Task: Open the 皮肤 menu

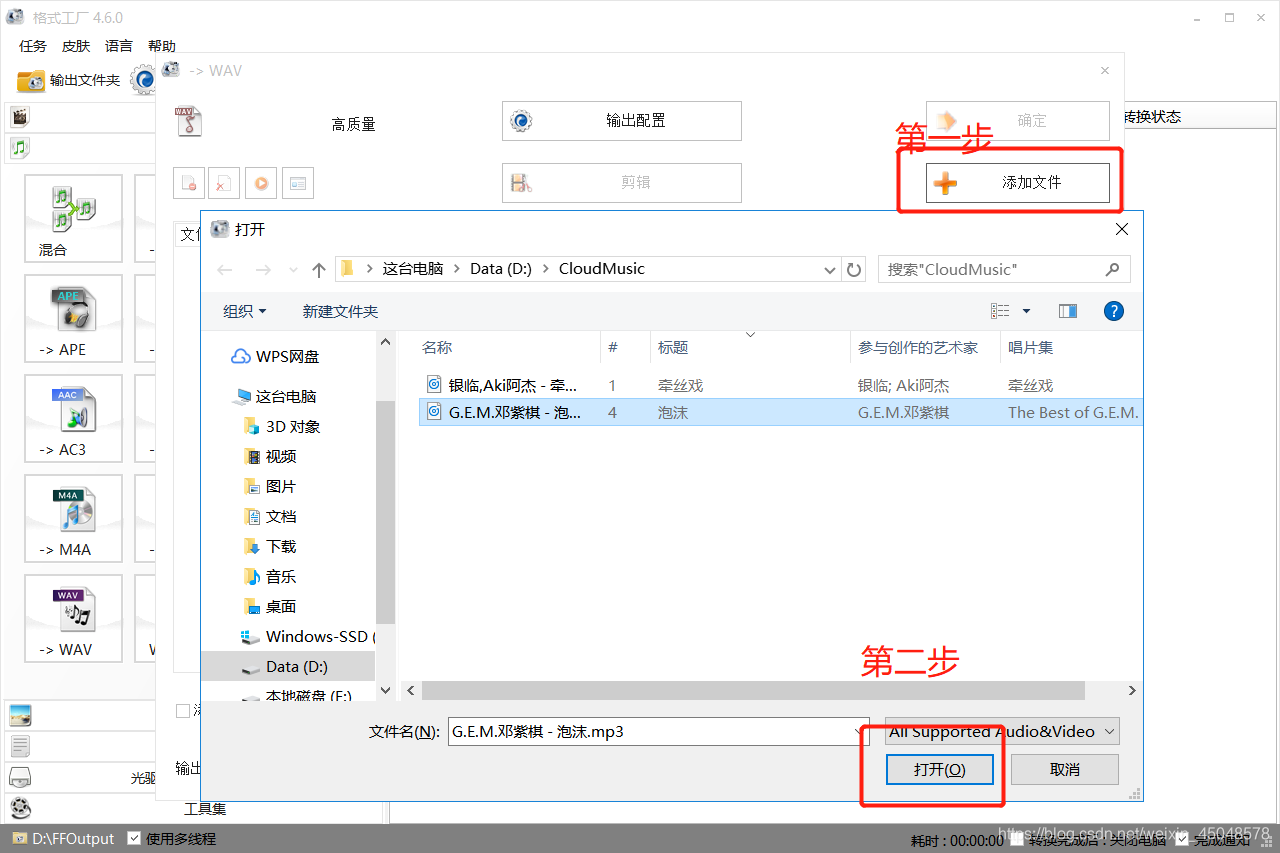Action: pos(76,46)
